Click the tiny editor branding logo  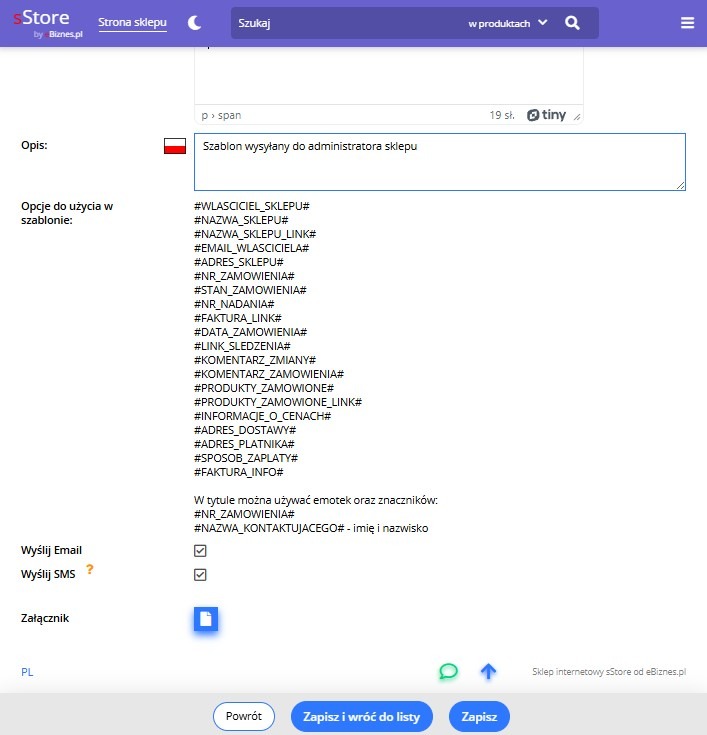tap(547, 115)
